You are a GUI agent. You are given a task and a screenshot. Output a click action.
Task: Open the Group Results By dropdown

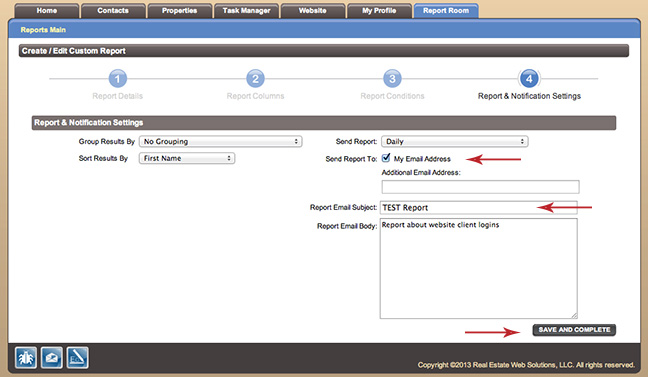[x=221, y=141]
